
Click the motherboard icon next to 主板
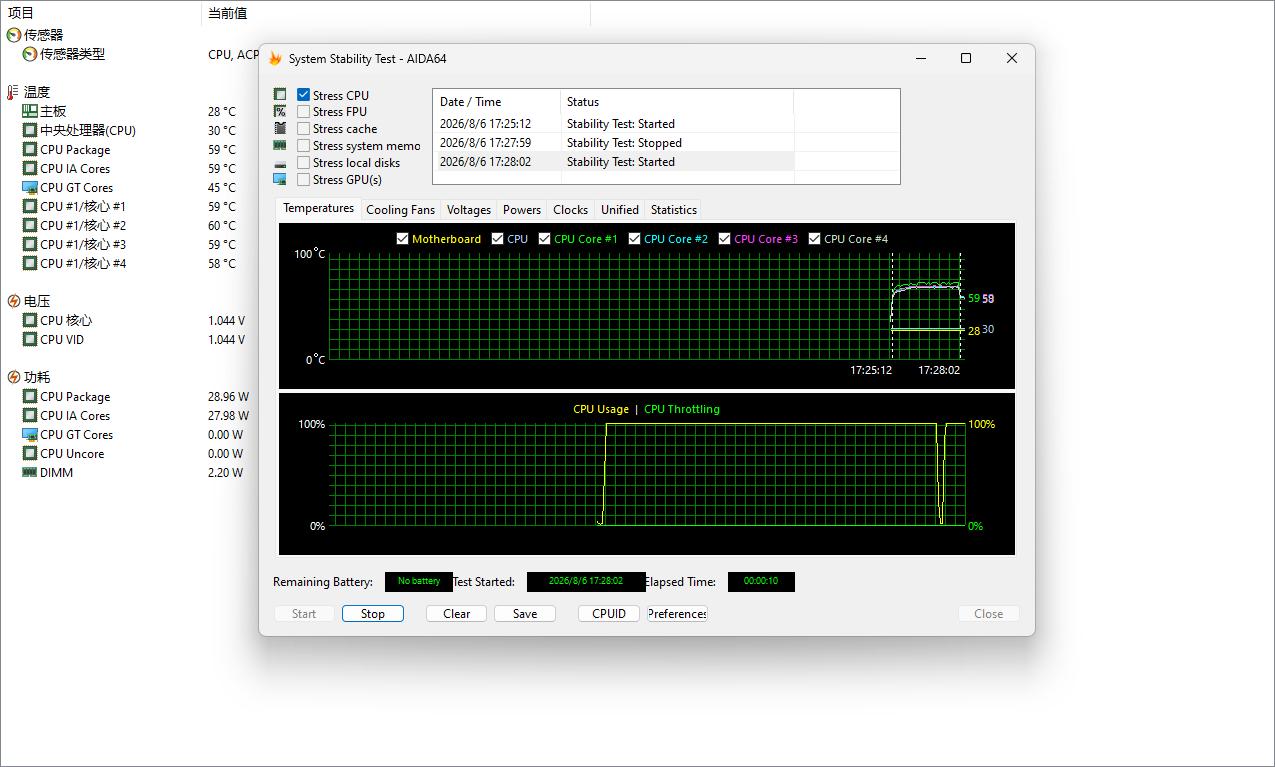click(30, 111)
